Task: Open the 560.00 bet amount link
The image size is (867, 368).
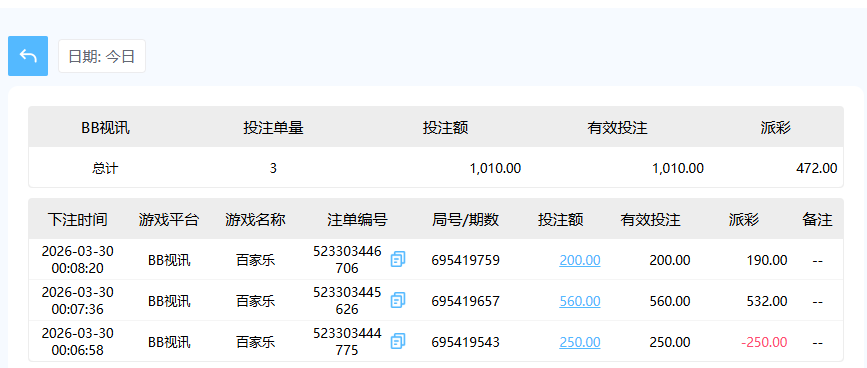Action: tap(580, 301)
